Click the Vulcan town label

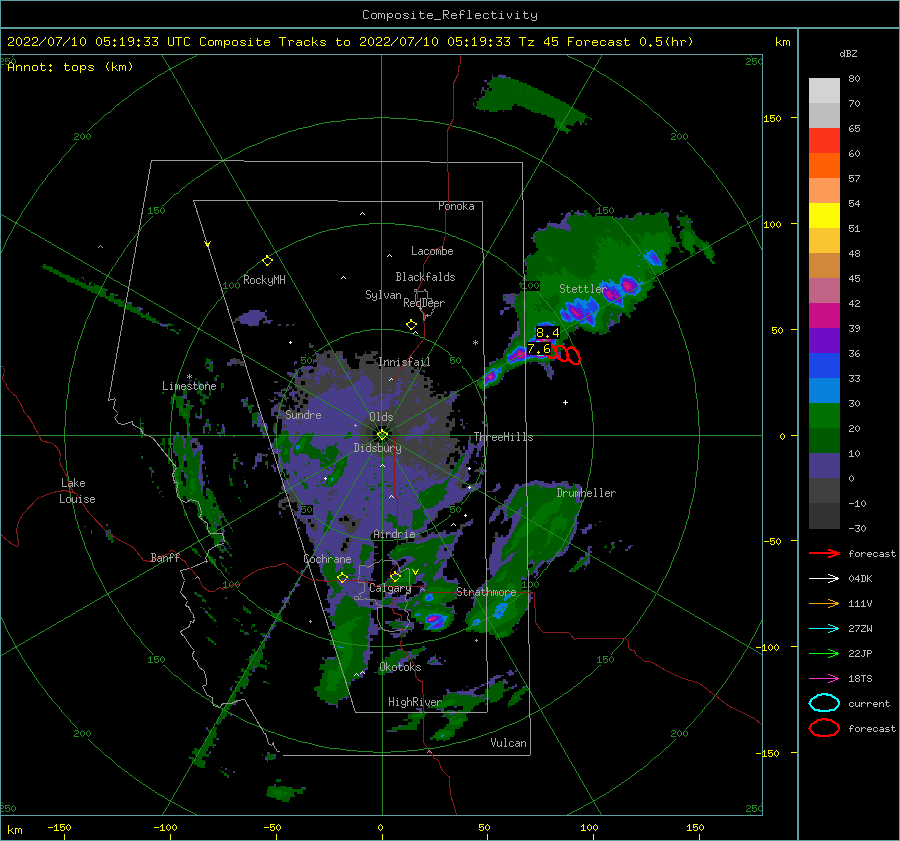[x=508, y=743]
